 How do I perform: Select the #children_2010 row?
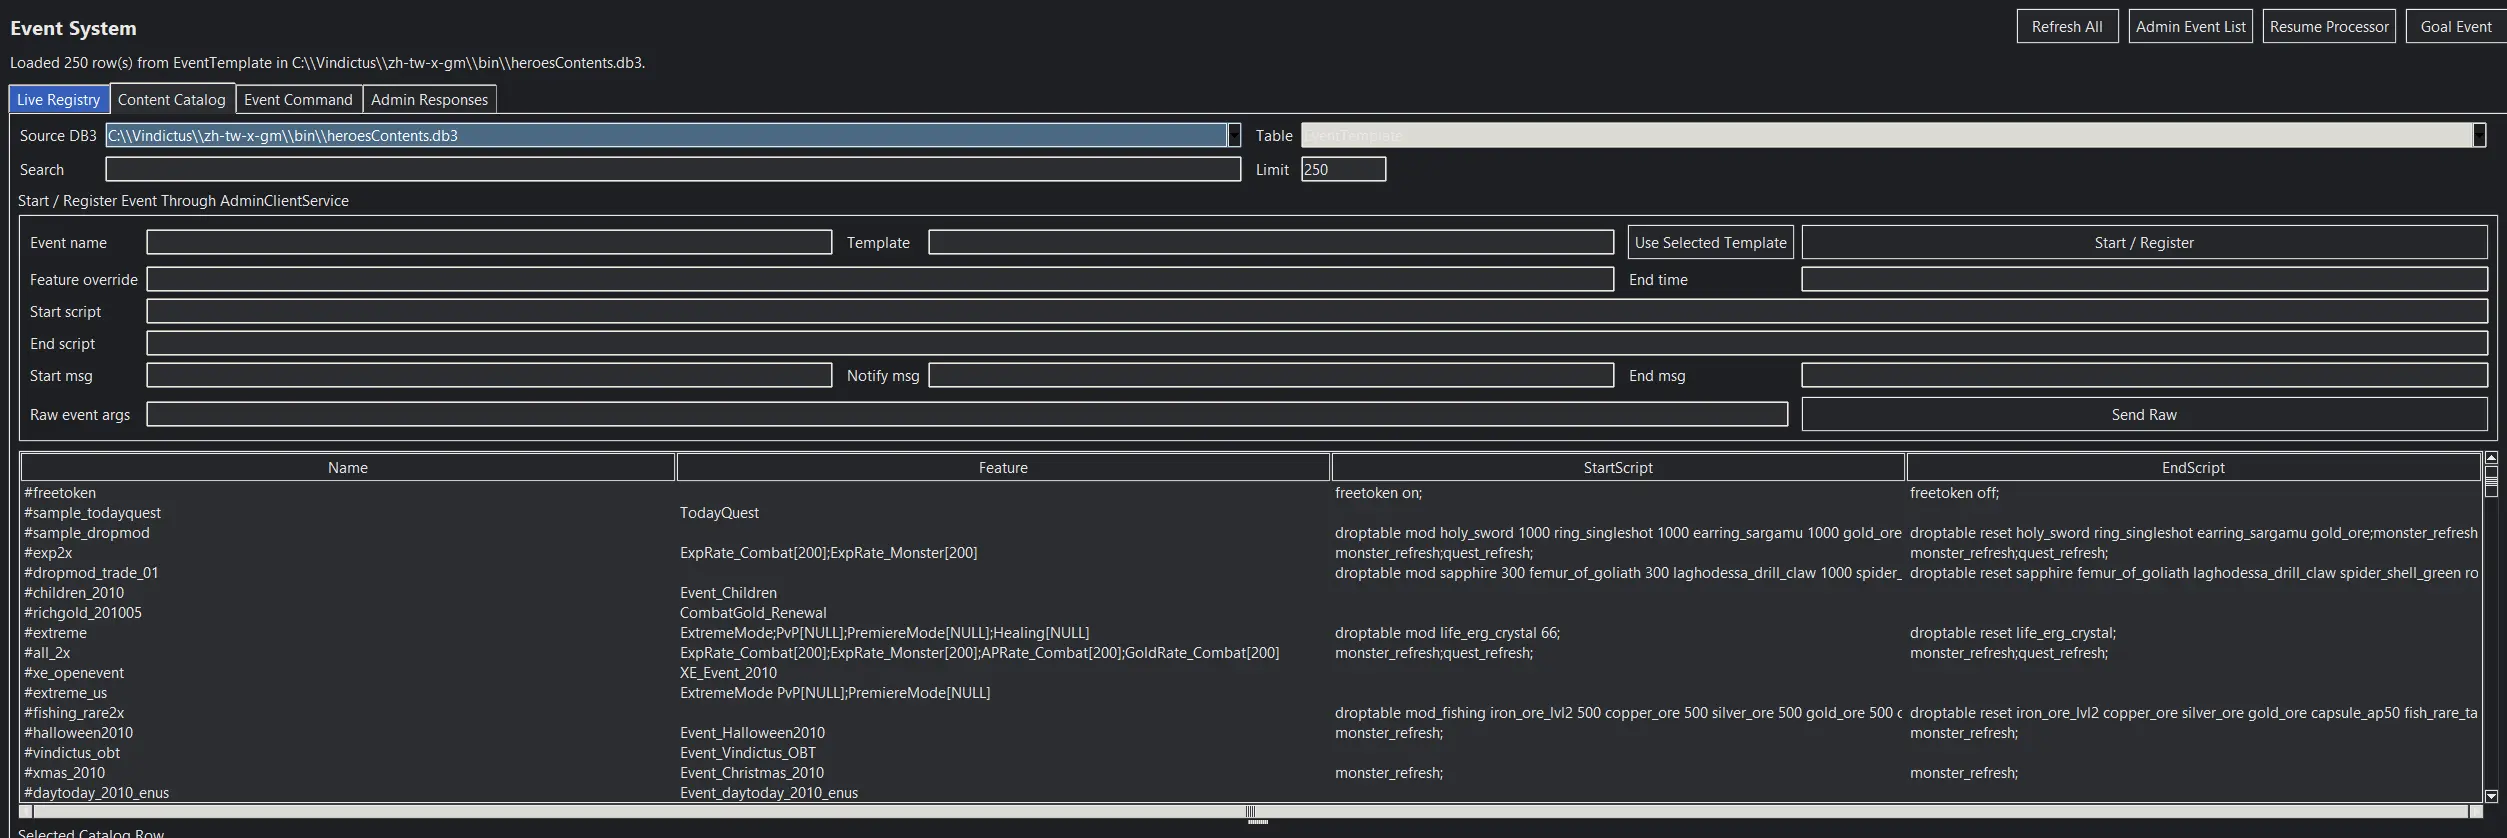(1250, 593)
